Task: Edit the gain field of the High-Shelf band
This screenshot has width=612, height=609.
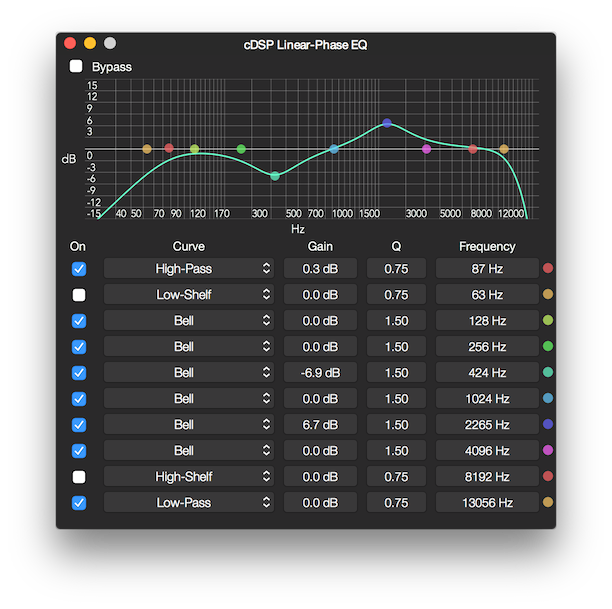Action: (x=320, y=476)
